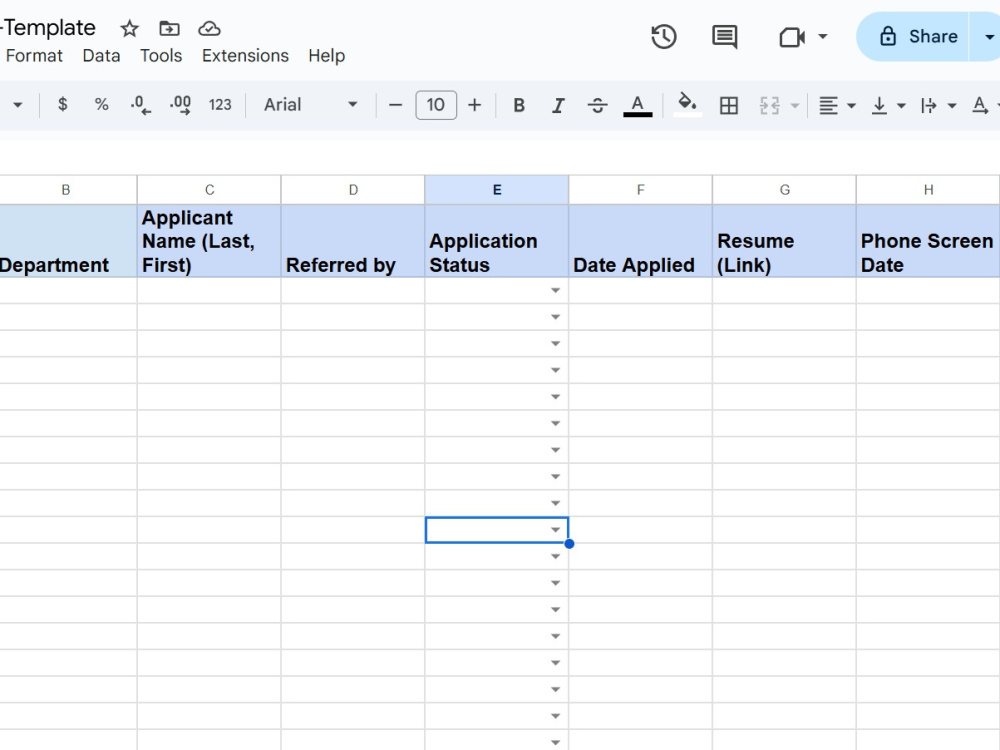Decrease font size with the minus button
This screenshot has height=750, width=1000.
click(x=395, y=105)
